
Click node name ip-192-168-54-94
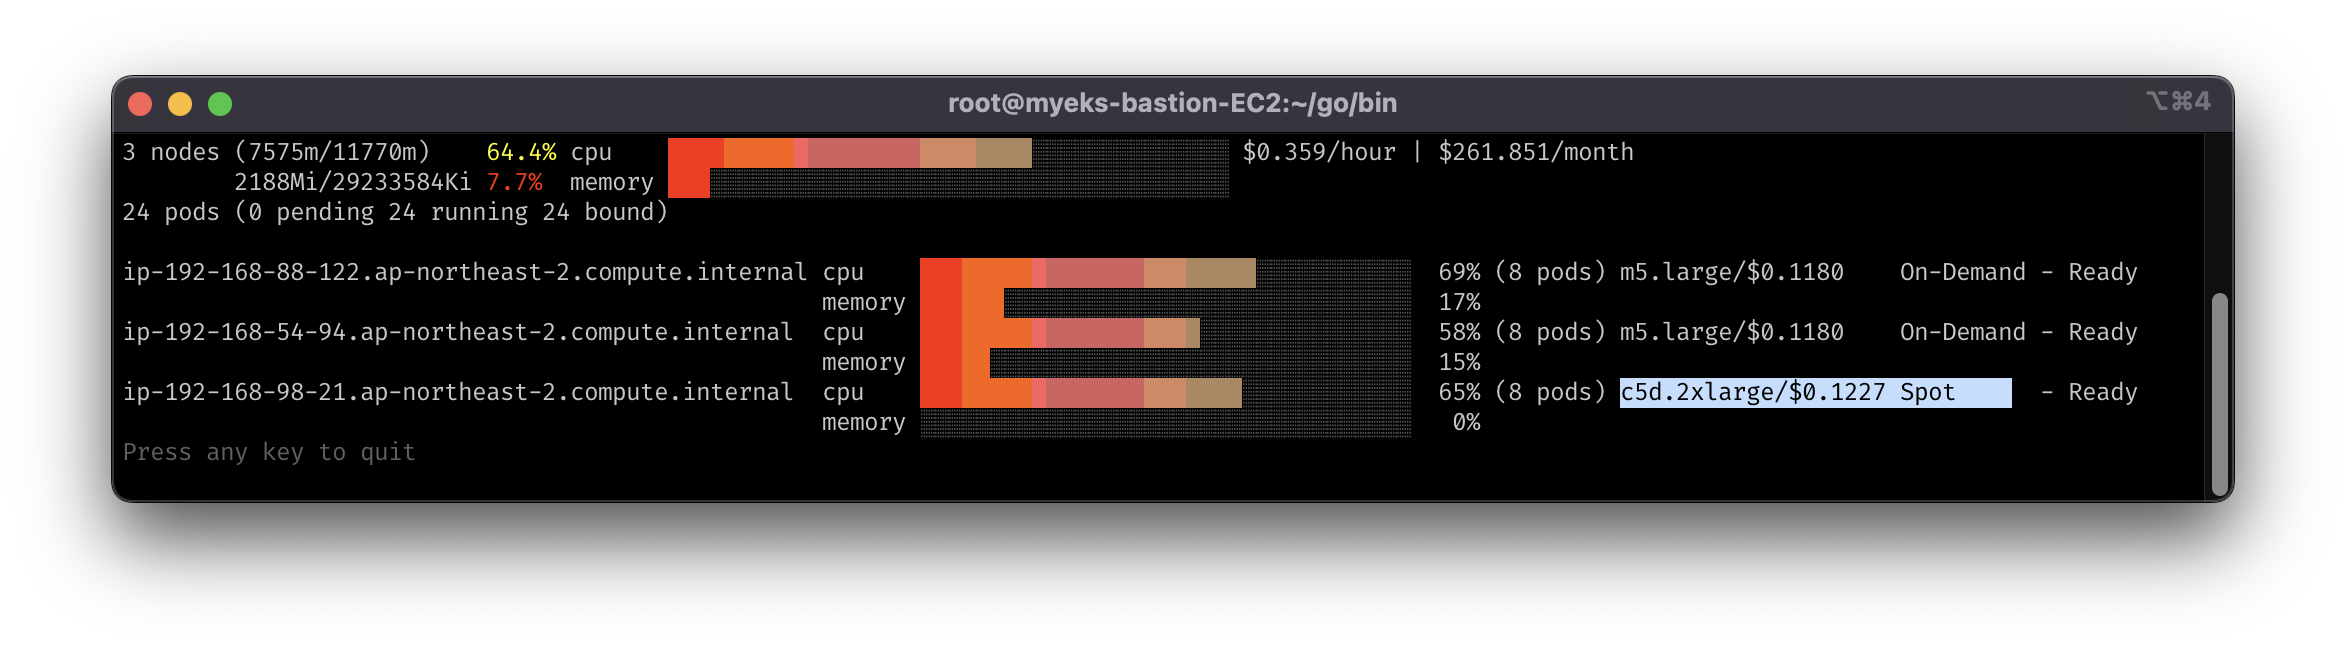click(457, 332)
